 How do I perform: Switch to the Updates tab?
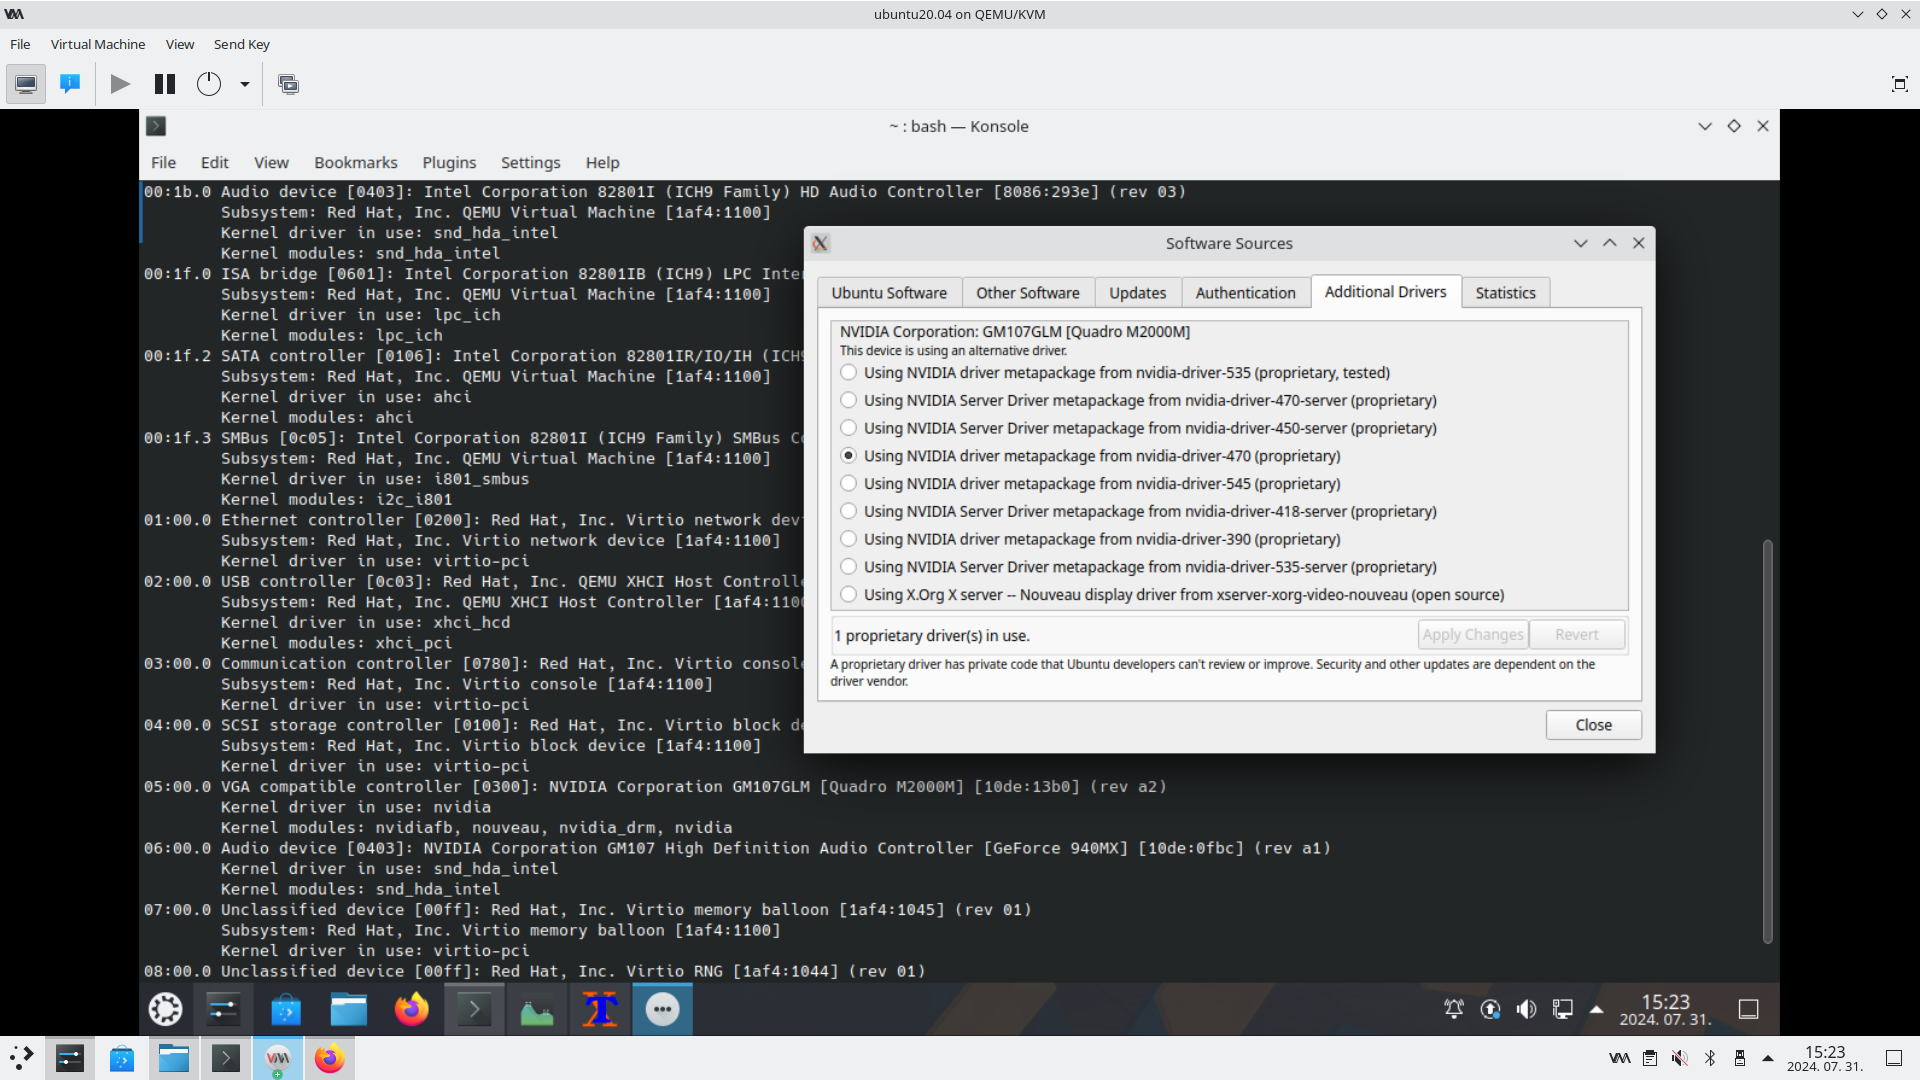tap(1138, 293)
